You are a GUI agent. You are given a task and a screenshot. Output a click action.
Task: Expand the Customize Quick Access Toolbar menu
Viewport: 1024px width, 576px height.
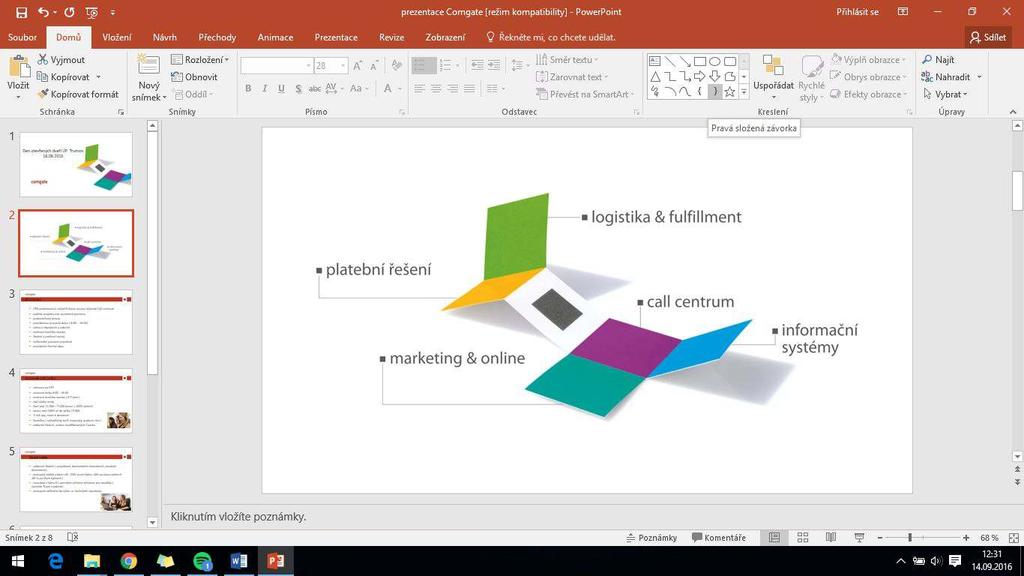click(x=112, y=12)
